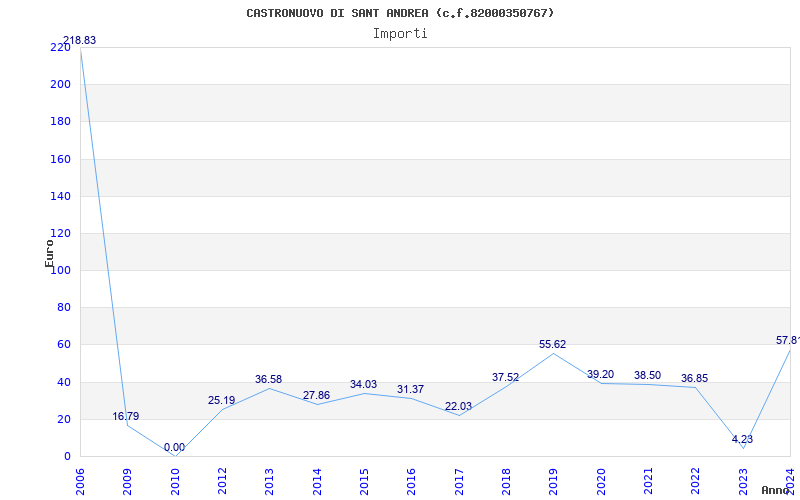The width and height of the screenshot is (800, 500).
Task: Select the 36.85 data label
Action: tap(694, 378)
